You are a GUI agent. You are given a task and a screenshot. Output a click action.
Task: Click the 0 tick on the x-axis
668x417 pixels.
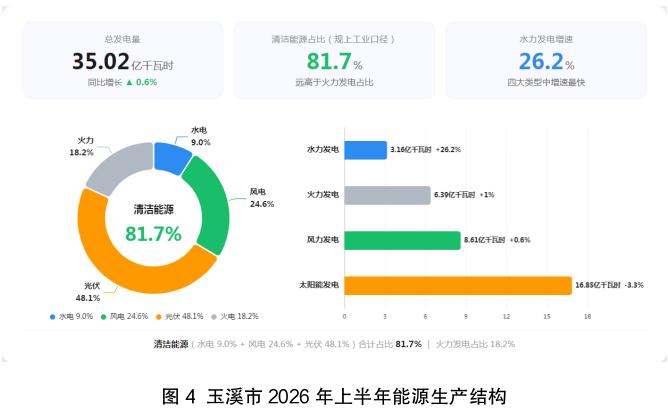(x=344, y=317)
